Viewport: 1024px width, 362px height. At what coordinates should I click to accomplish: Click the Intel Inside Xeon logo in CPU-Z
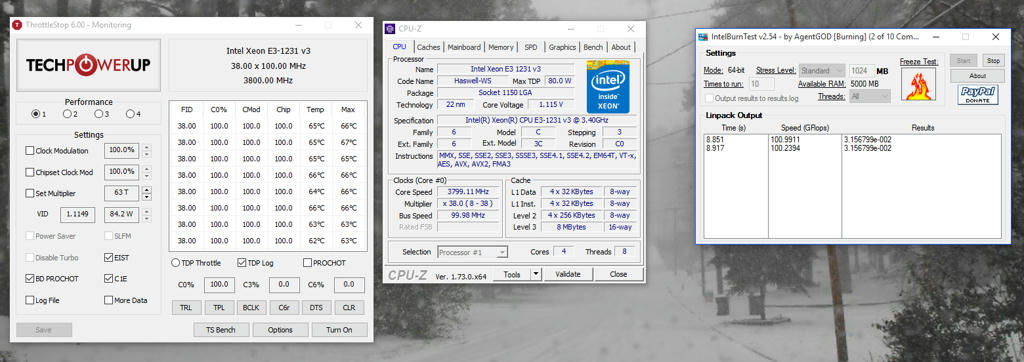[x=607, y=87]
